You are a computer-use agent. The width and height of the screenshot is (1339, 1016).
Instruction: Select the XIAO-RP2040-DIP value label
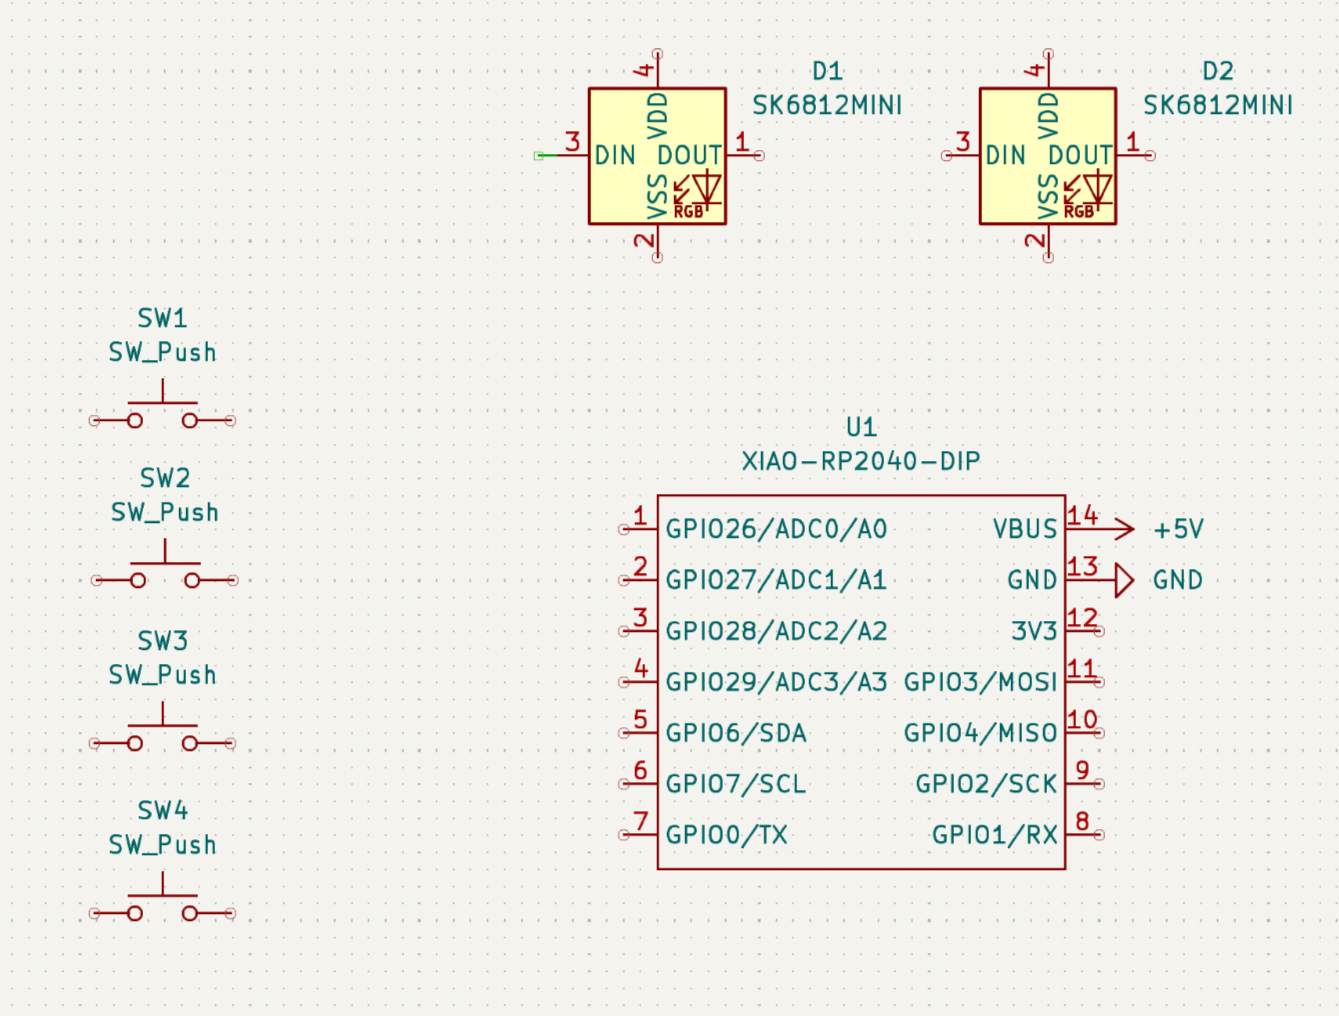pos(860,461)
